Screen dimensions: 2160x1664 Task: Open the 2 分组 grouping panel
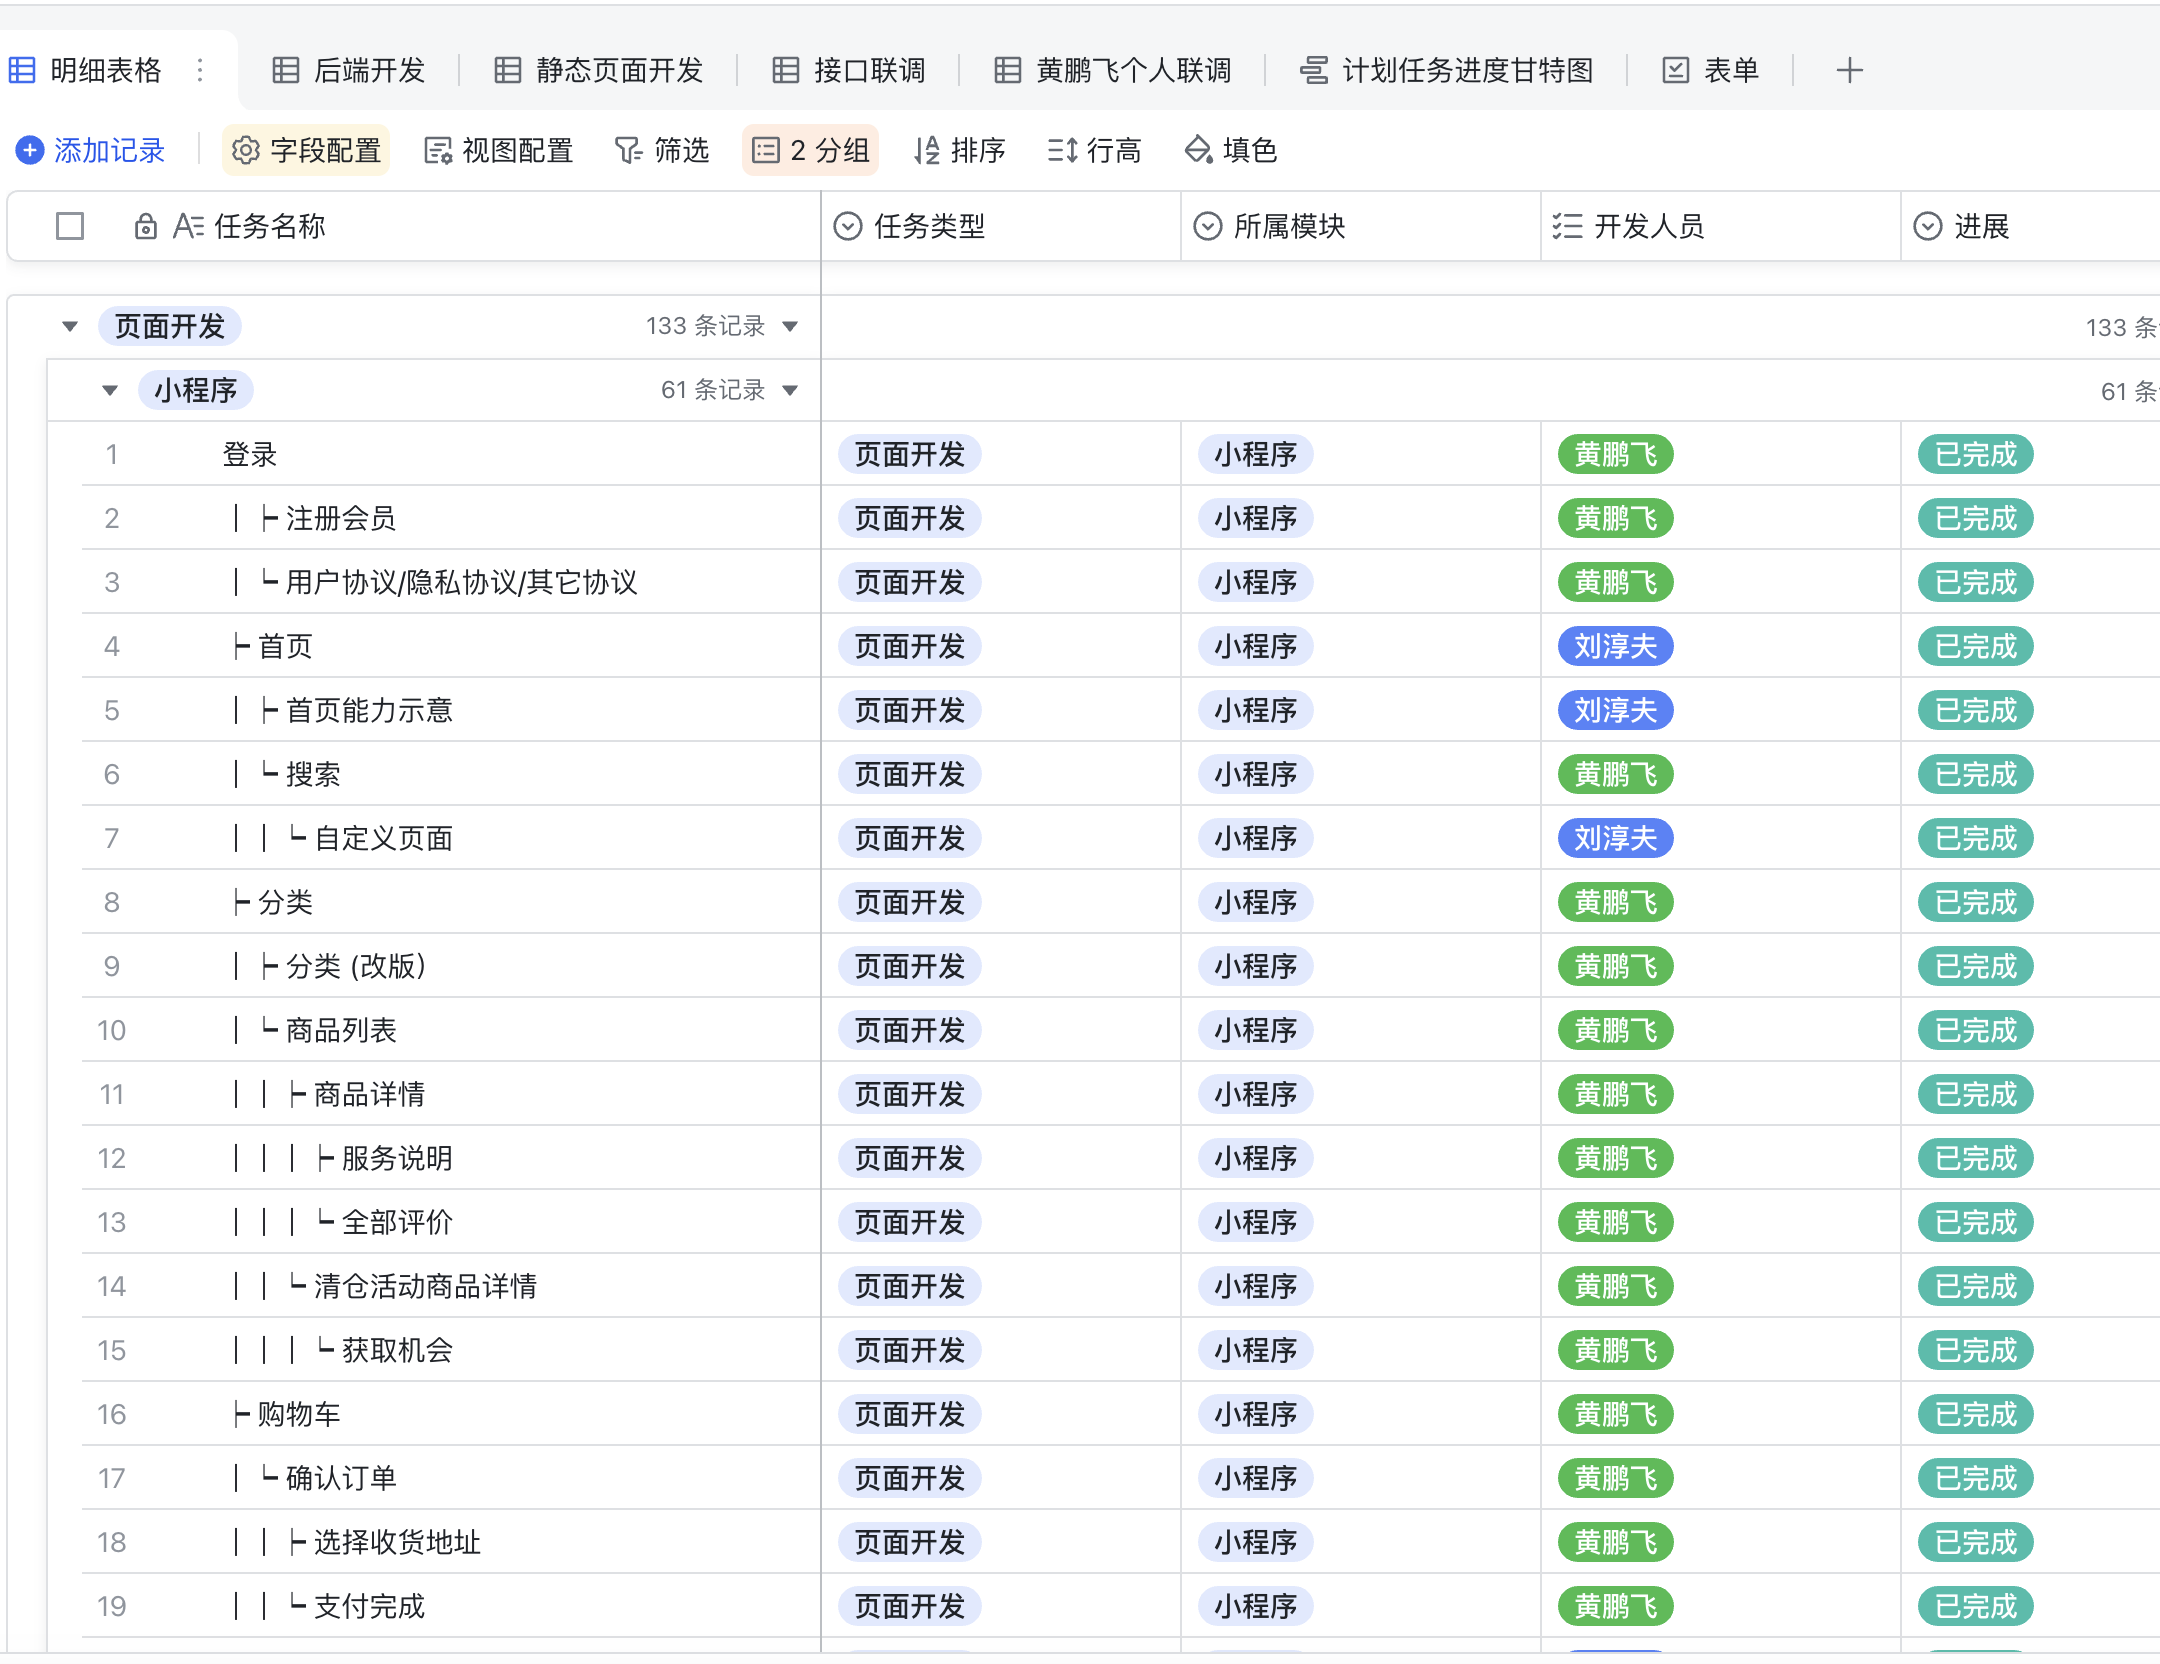tap(810, 150)
